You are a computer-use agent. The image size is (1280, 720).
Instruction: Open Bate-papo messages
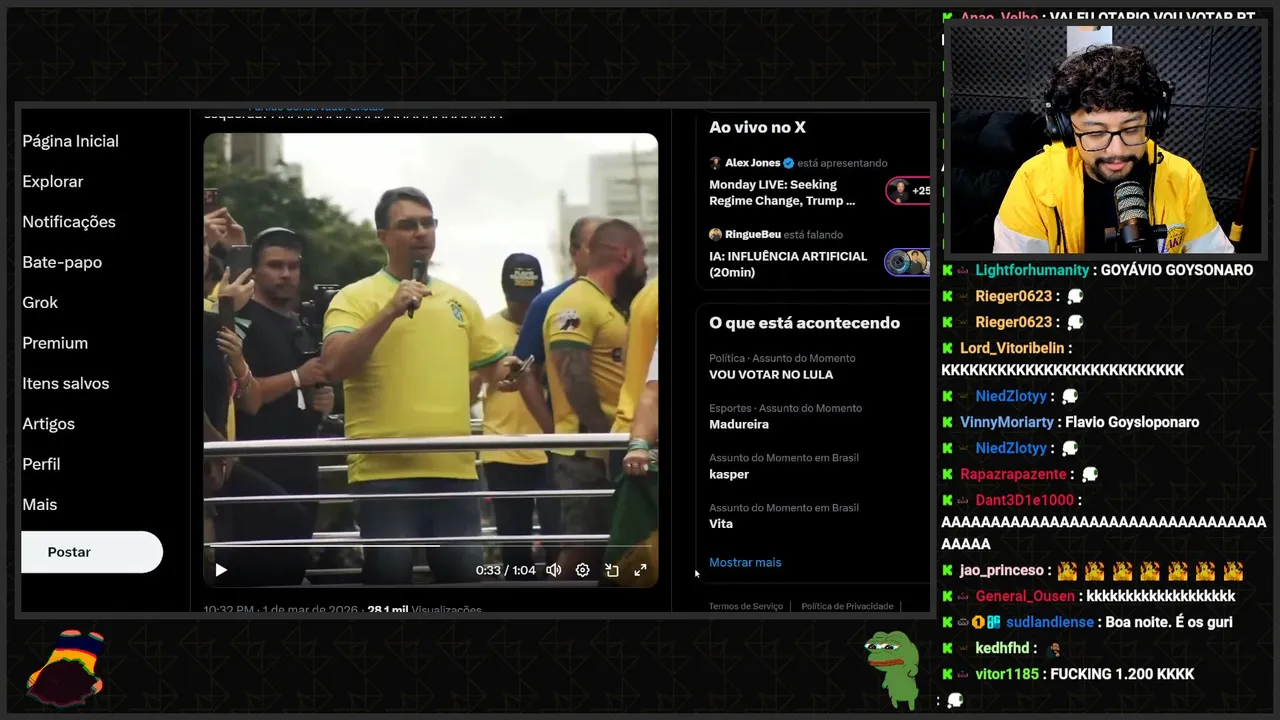pos(62,262)
